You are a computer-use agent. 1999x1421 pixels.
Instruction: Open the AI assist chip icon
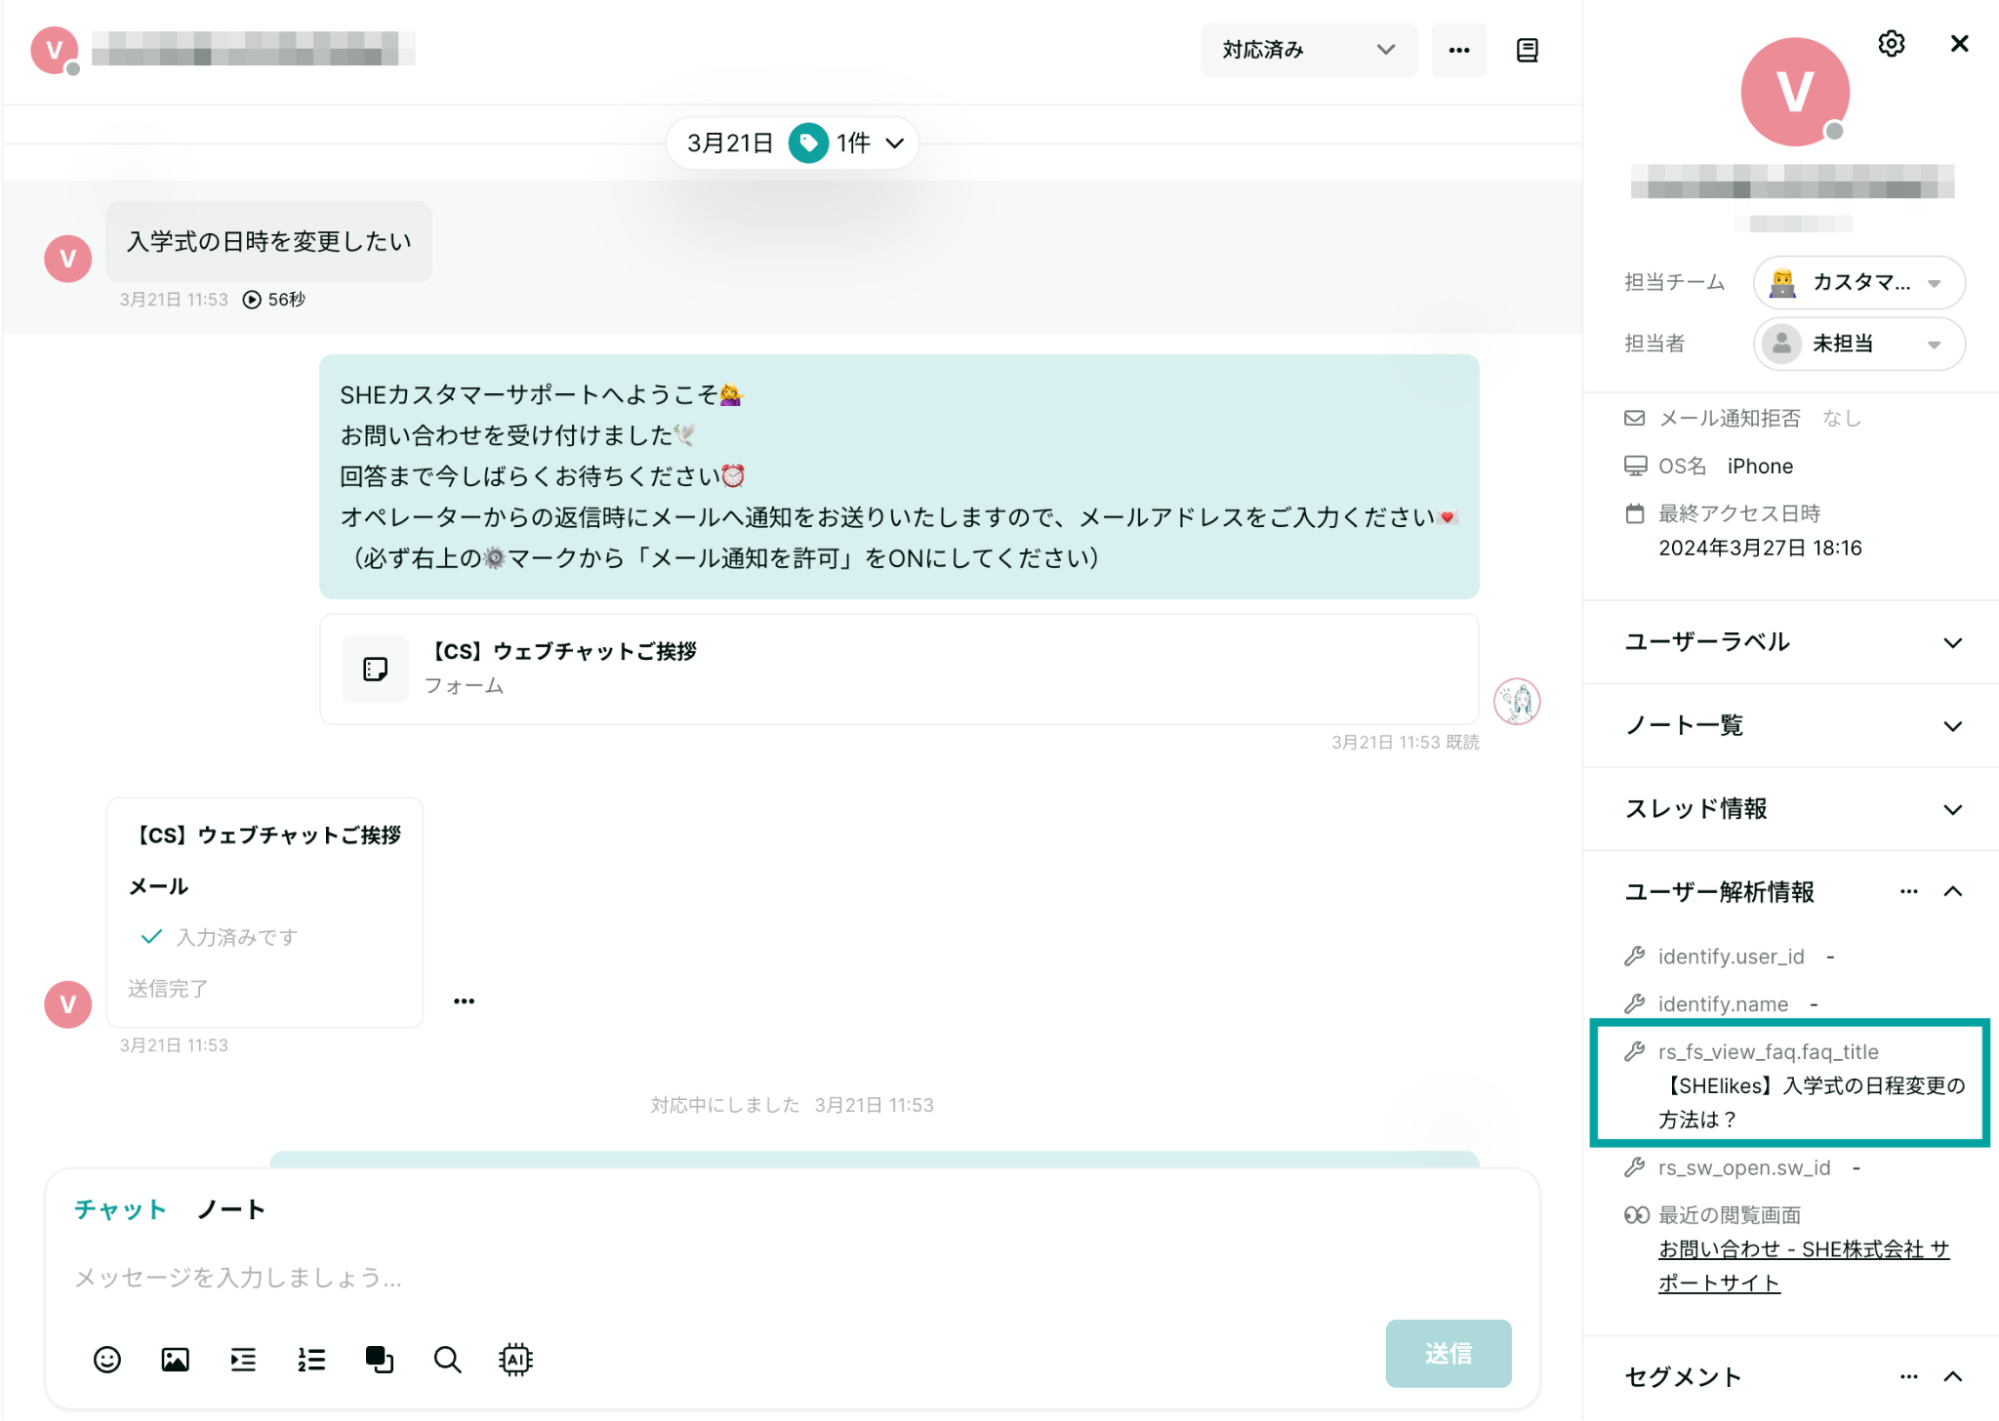click(515, 1359)
